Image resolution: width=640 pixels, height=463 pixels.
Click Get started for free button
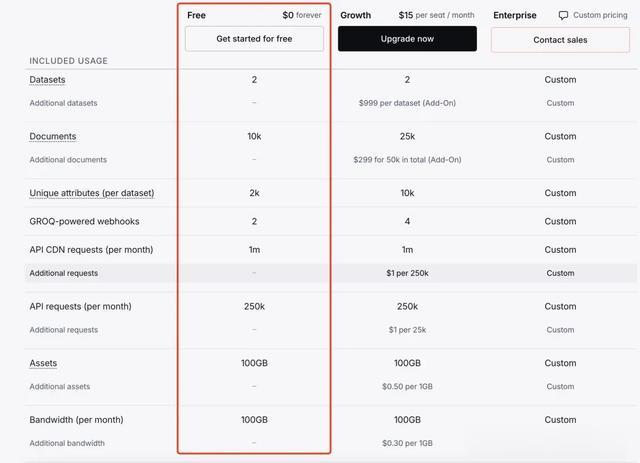(x=254, y=39)
